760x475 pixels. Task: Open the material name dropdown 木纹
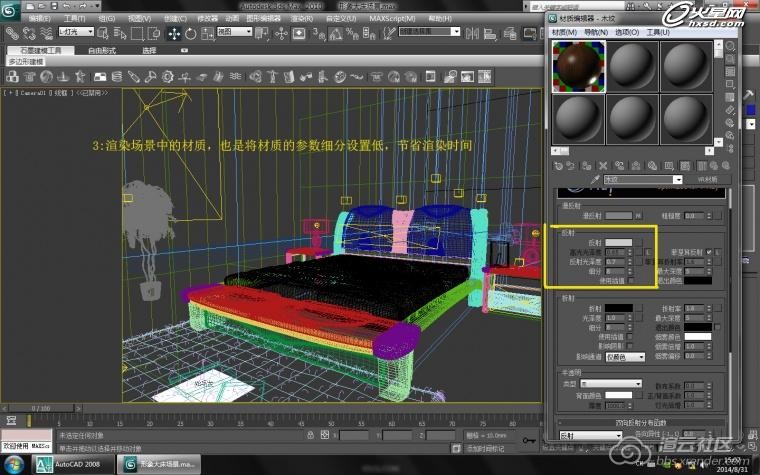(642, 180)
